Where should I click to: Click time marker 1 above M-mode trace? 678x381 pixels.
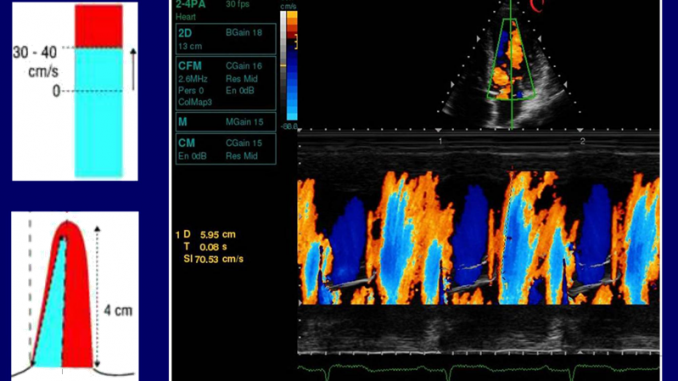click(440, 141)
